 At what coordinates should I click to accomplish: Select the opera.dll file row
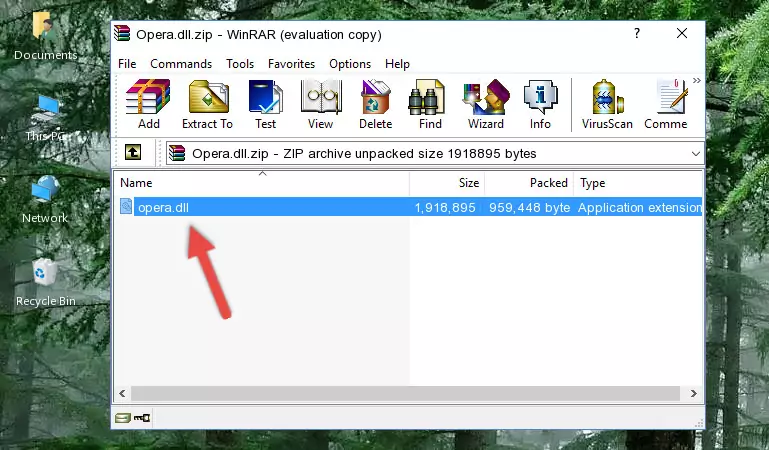[x=408, y=207]
